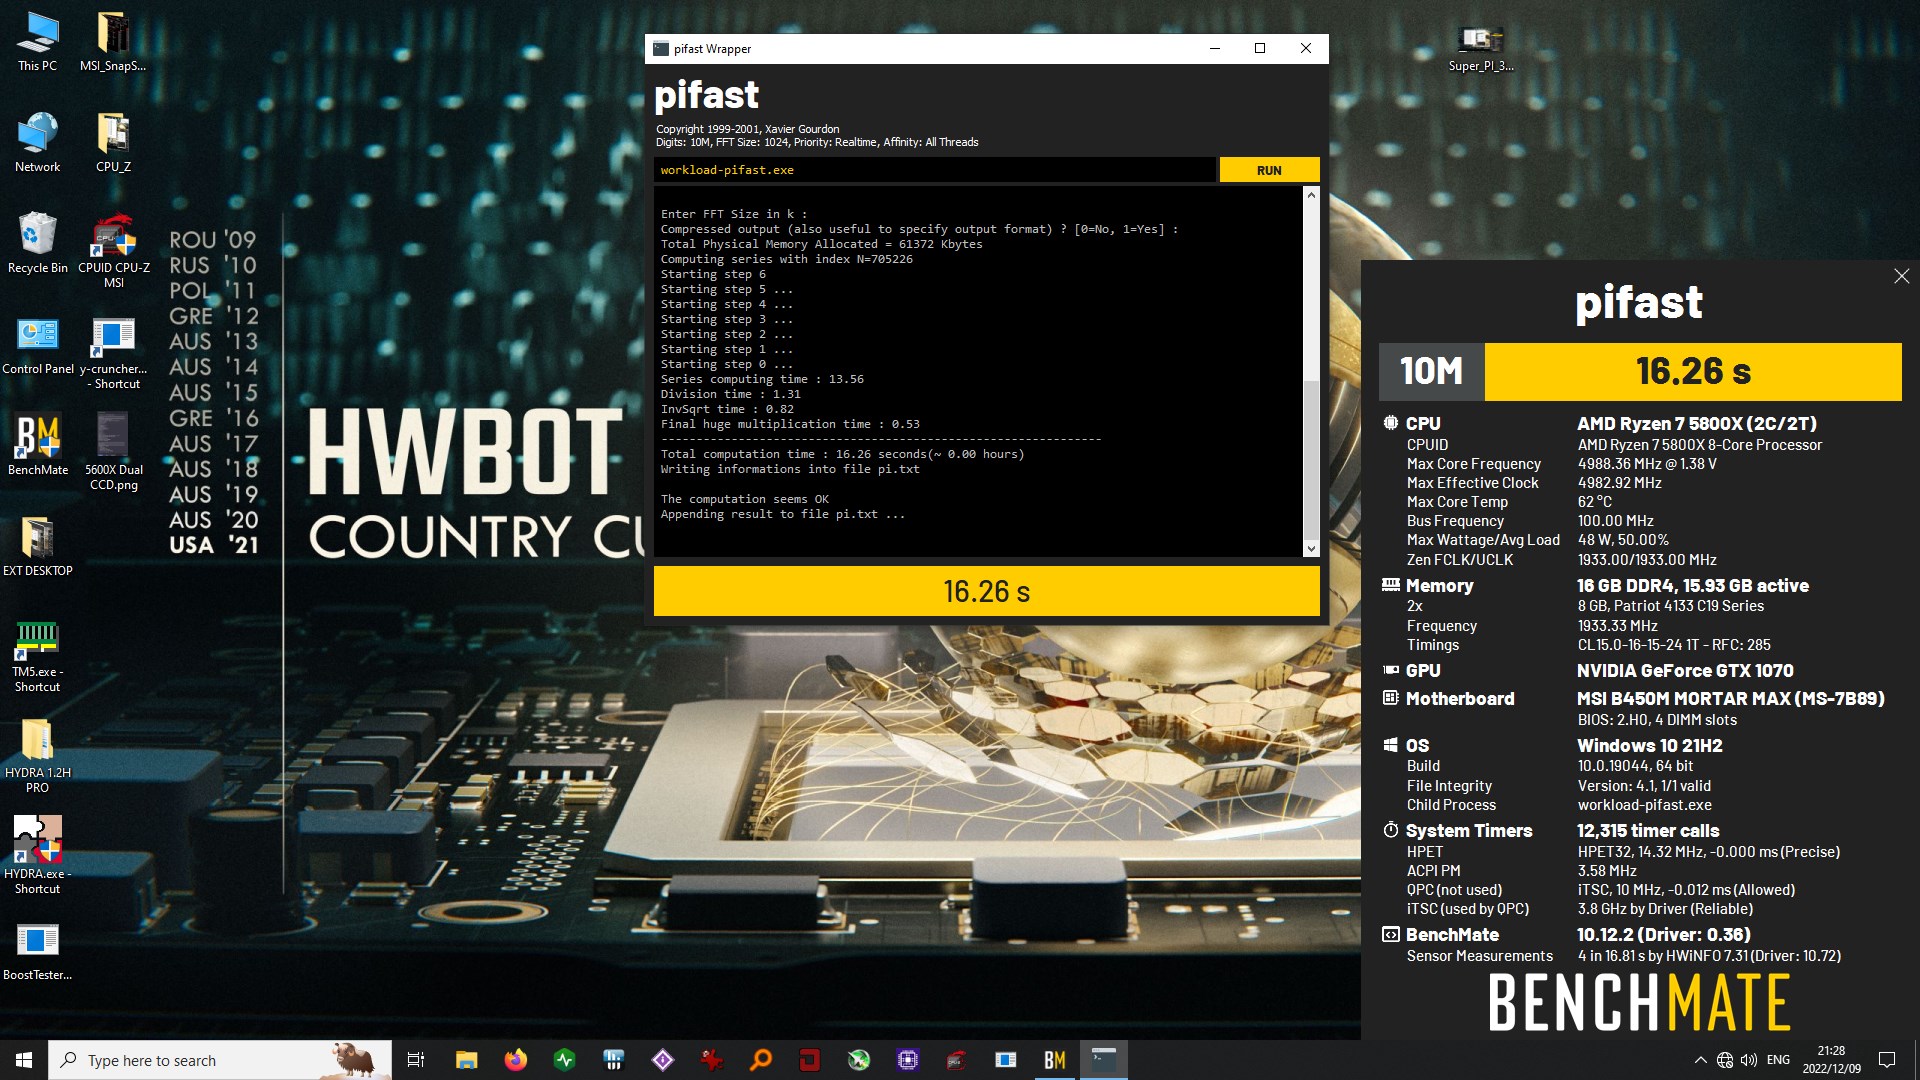Viewport: 1920px width, 1080px height.
Task: Click AMD Ryzen 7 5800X (2C/2T) text
Action: click(1696, 424)
